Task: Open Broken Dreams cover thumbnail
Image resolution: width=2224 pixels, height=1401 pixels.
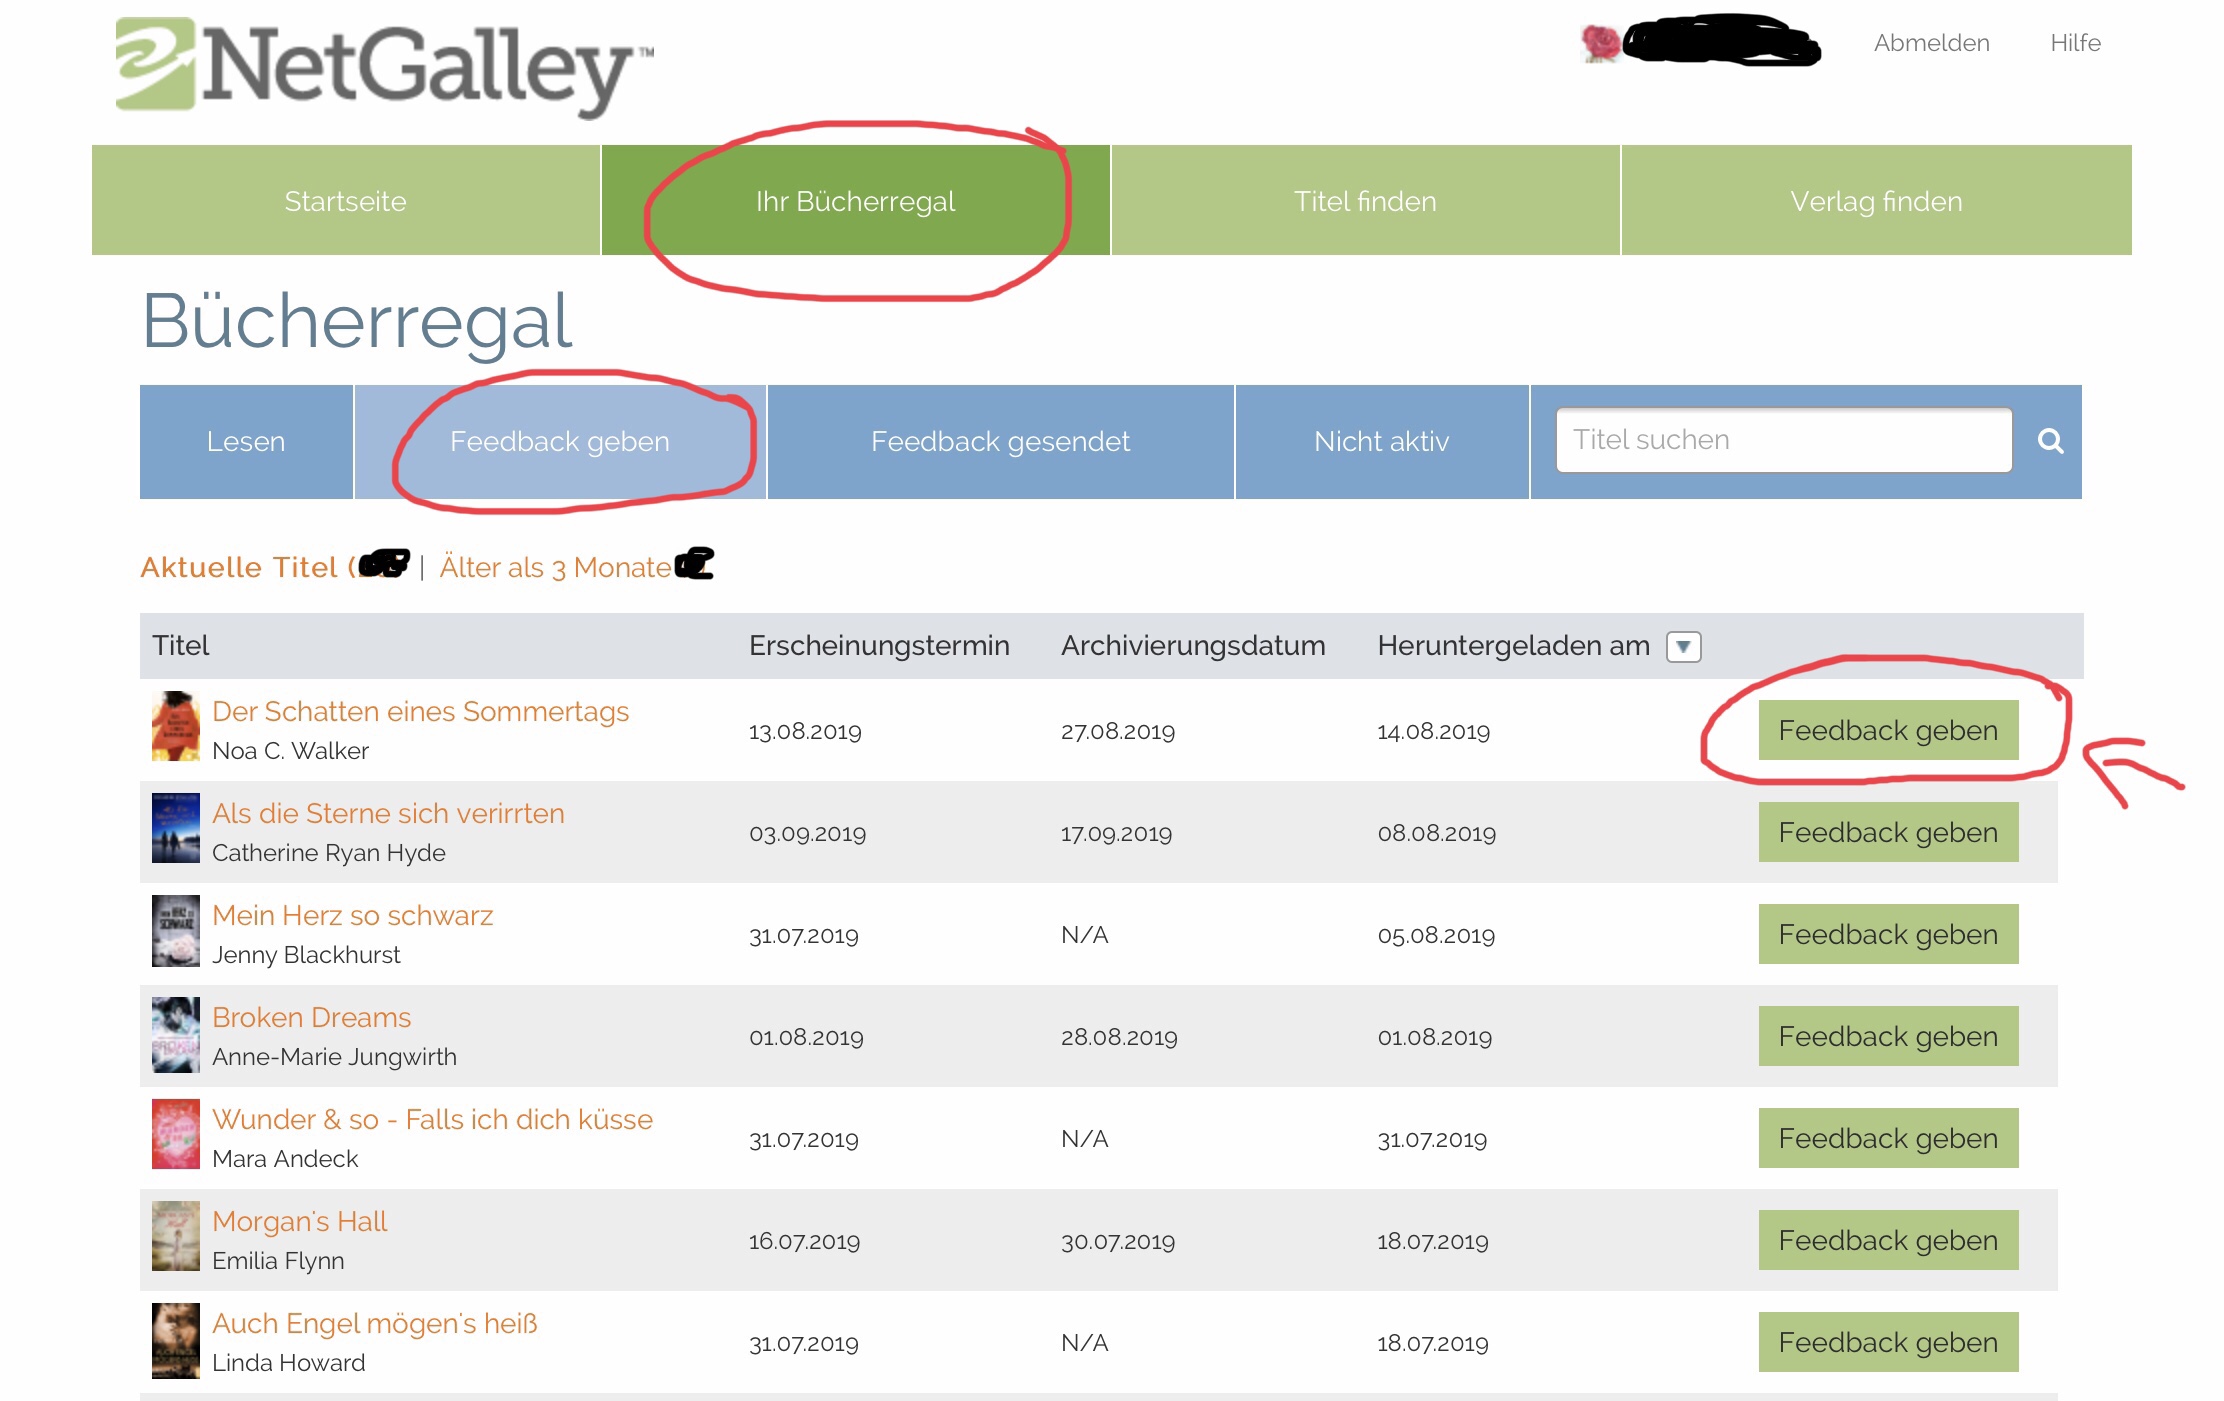Action: 175,1033
